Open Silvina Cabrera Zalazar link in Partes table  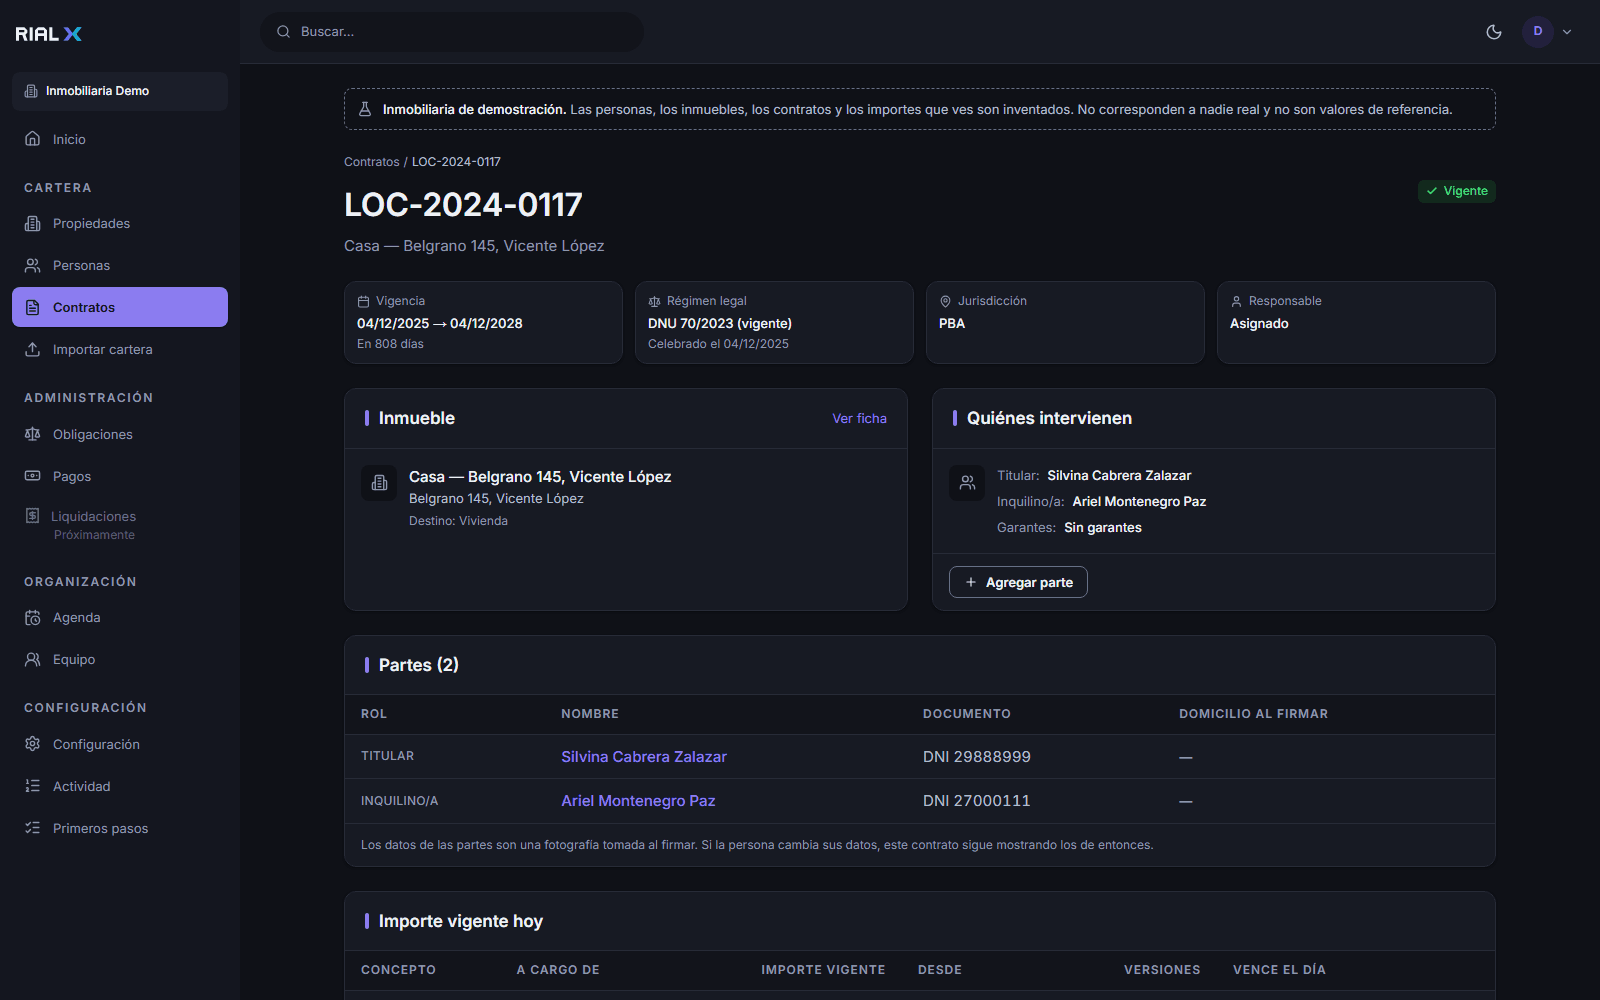pyautogui.click(x=644, y=757)
